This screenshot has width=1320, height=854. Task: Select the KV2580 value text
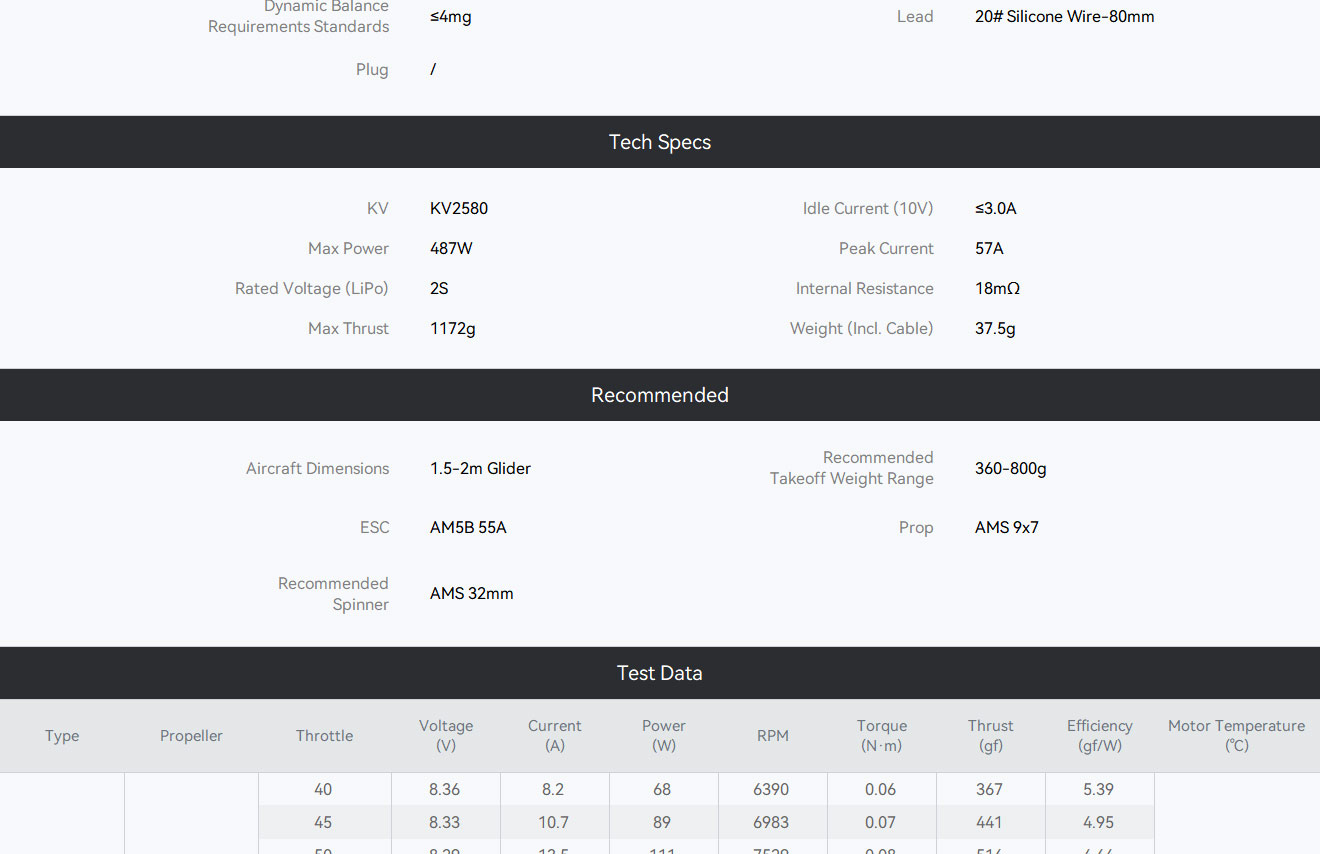point(459,208)
